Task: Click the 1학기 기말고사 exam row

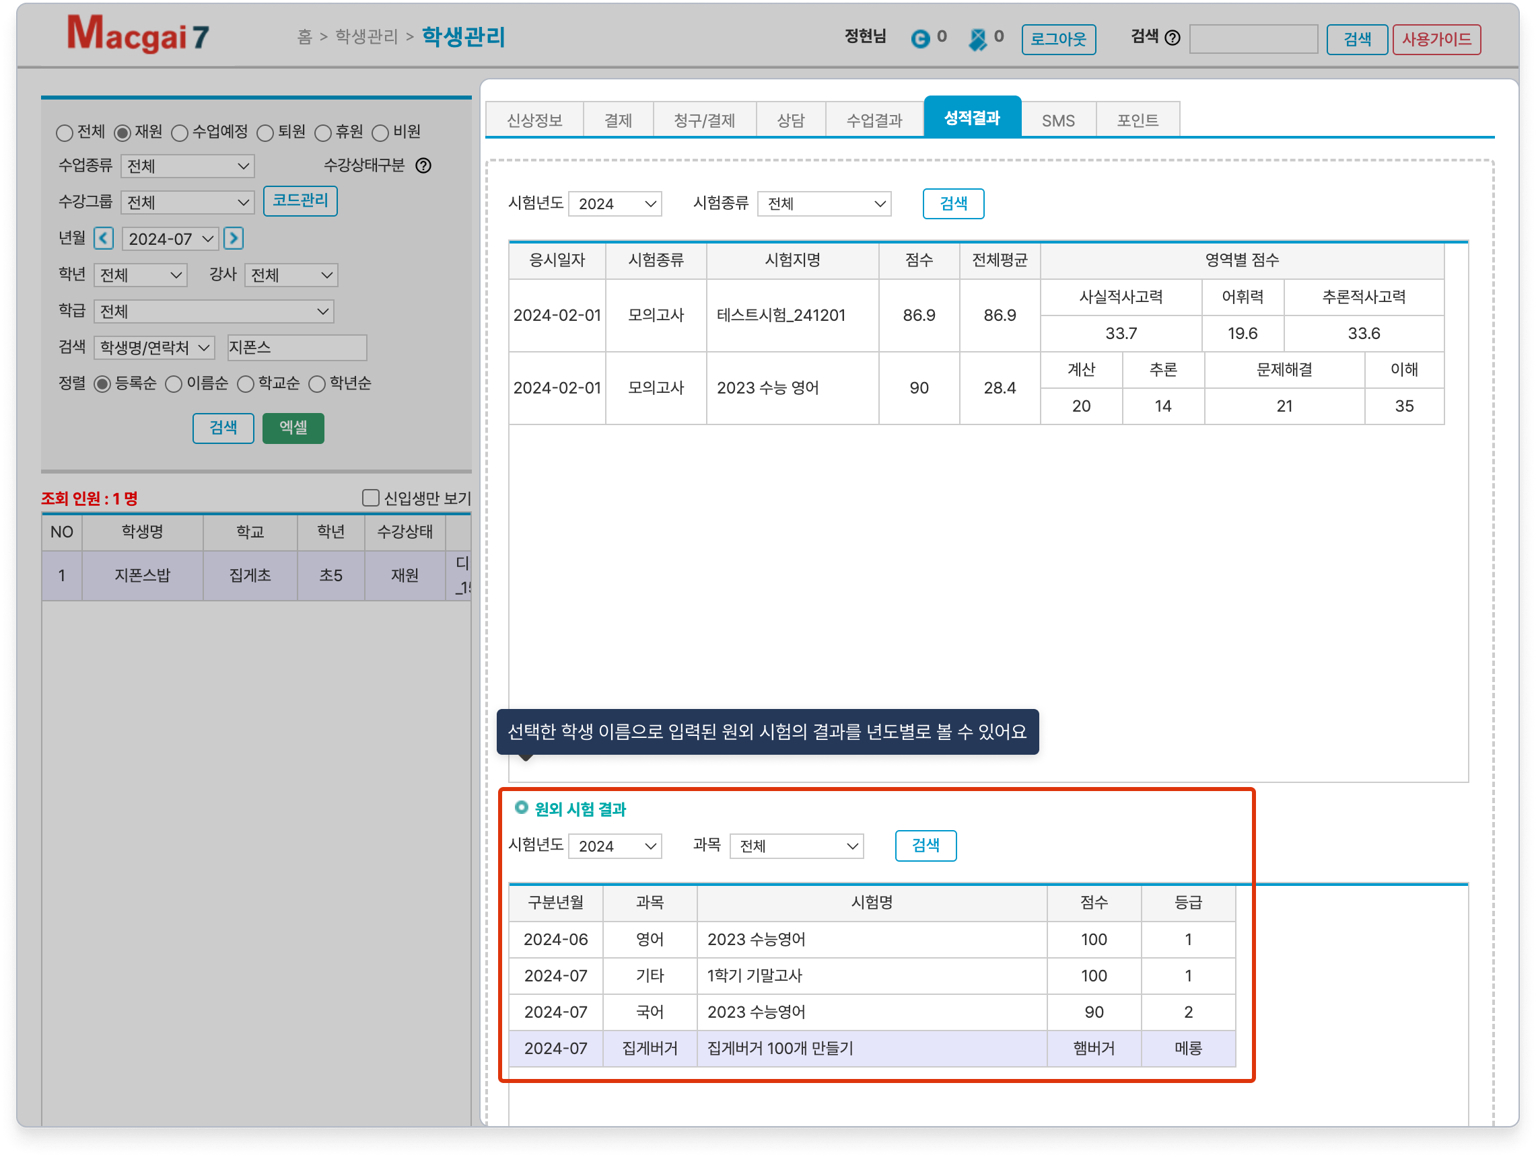Action: pos(872,976)
